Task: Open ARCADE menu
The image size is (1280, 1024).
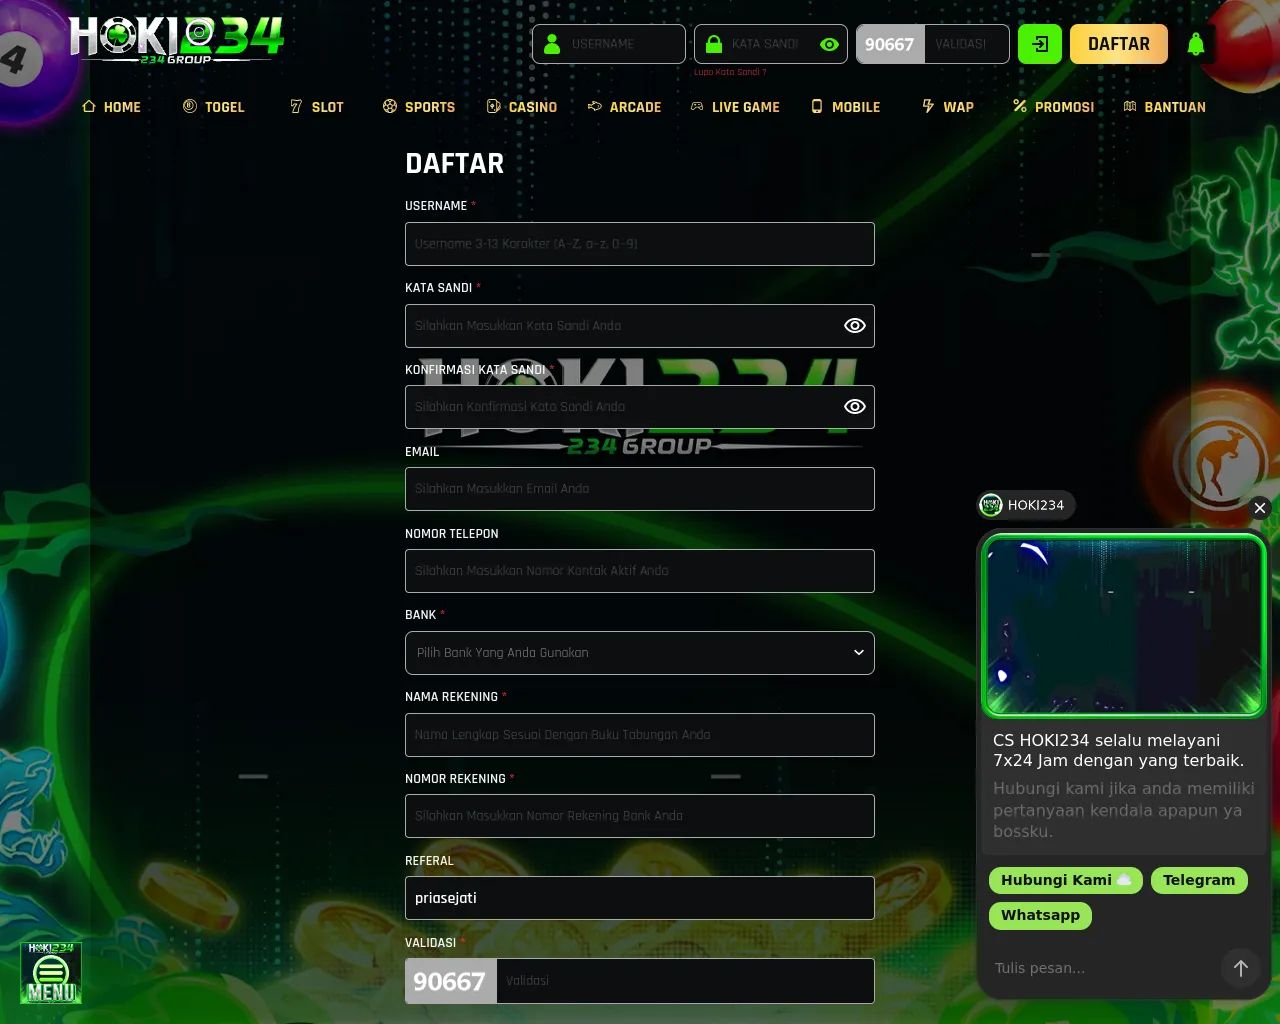Action: coord(624,107)
